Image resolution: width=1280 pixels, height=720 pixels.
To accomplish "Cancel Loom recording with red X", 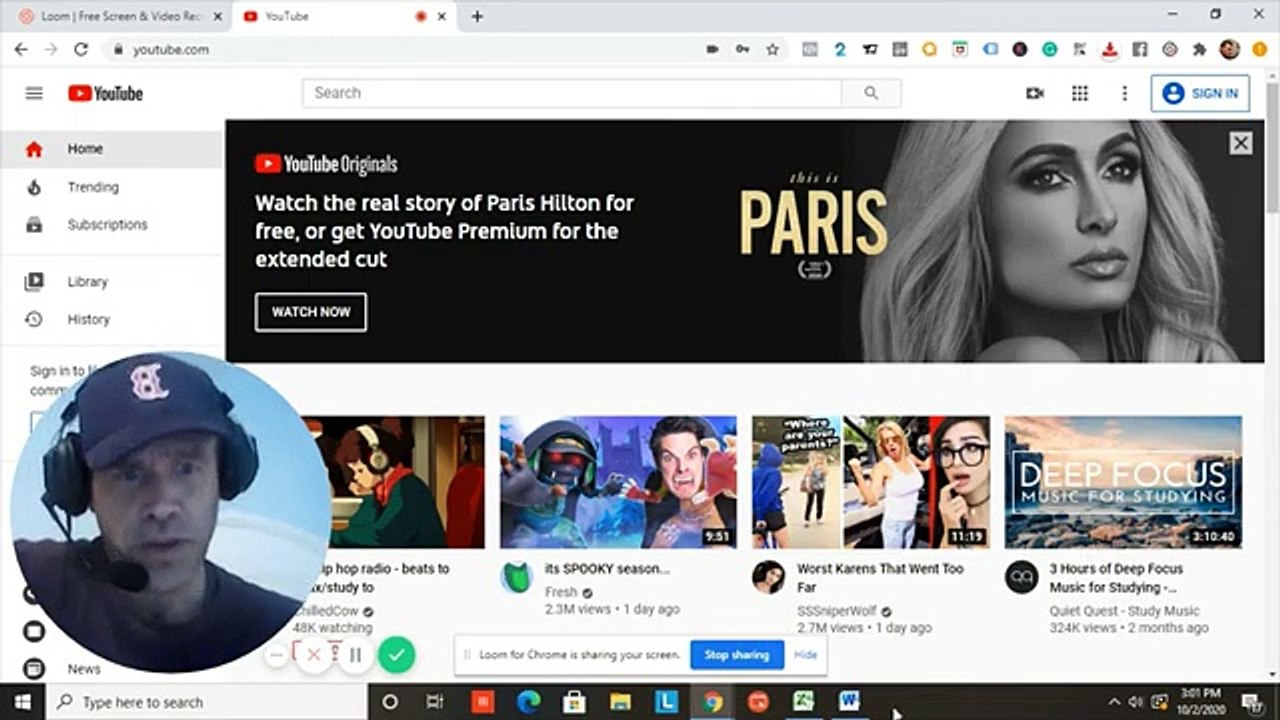I will pos(313,655).
